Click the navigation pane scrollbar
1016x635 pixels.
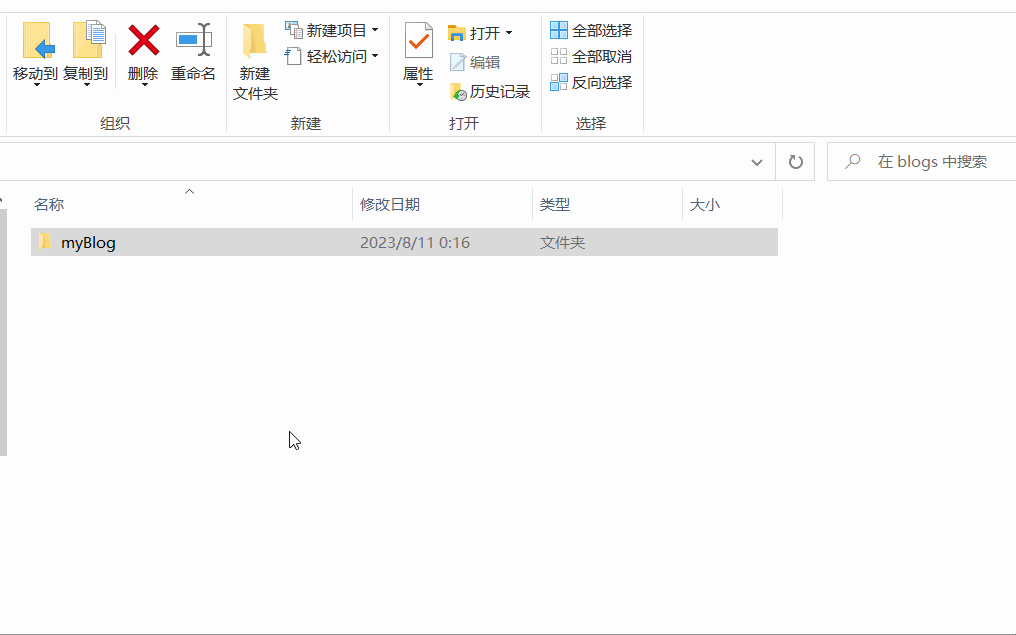click(x=3, y=332)
